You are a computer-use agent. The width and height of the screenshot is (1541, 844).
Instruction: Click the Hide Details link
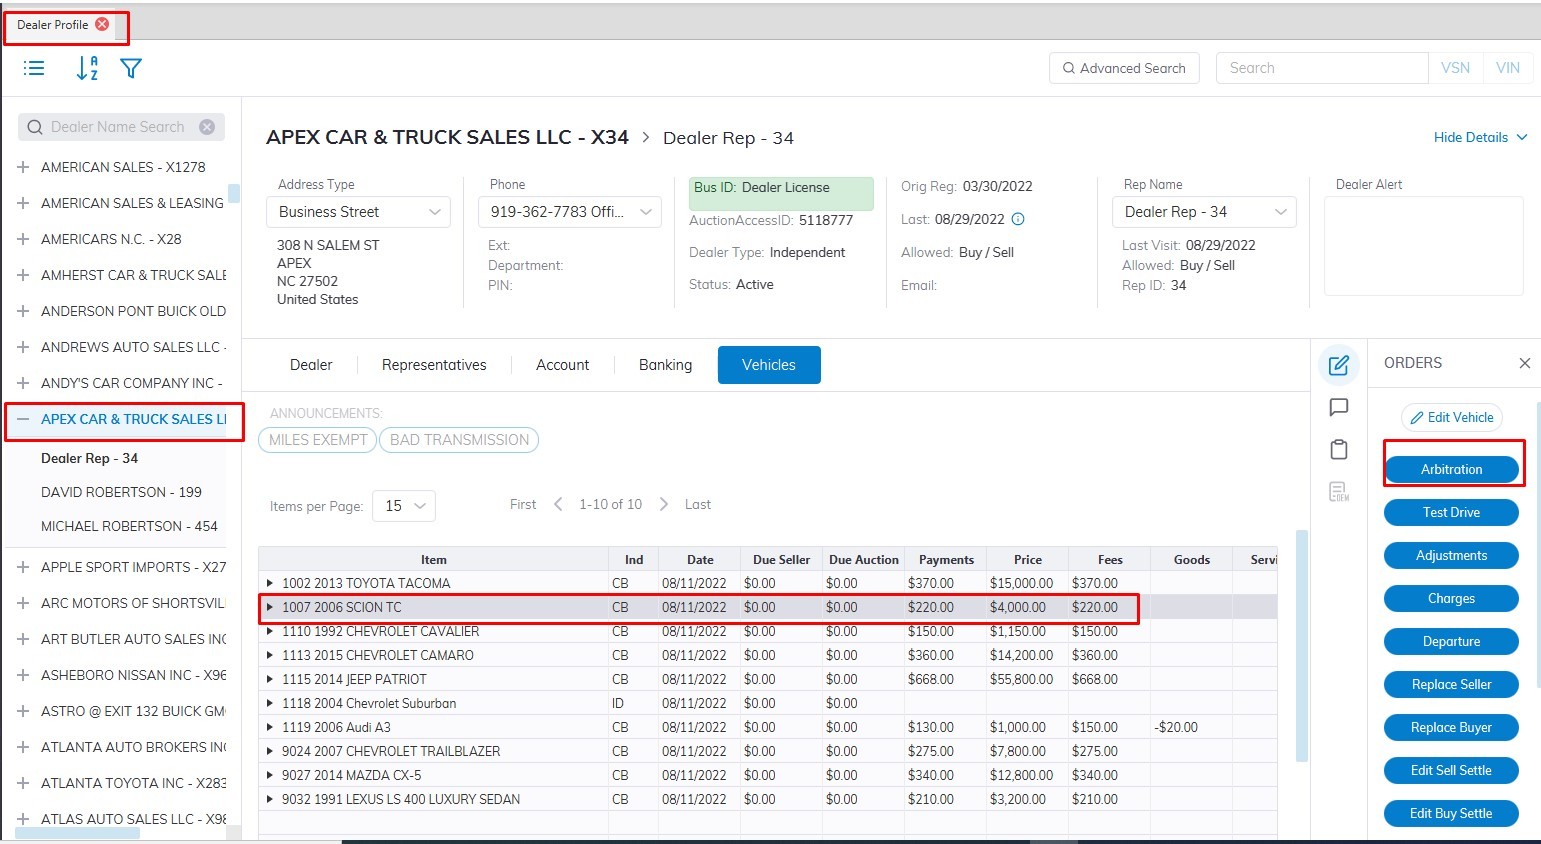tap(1480, 137)
